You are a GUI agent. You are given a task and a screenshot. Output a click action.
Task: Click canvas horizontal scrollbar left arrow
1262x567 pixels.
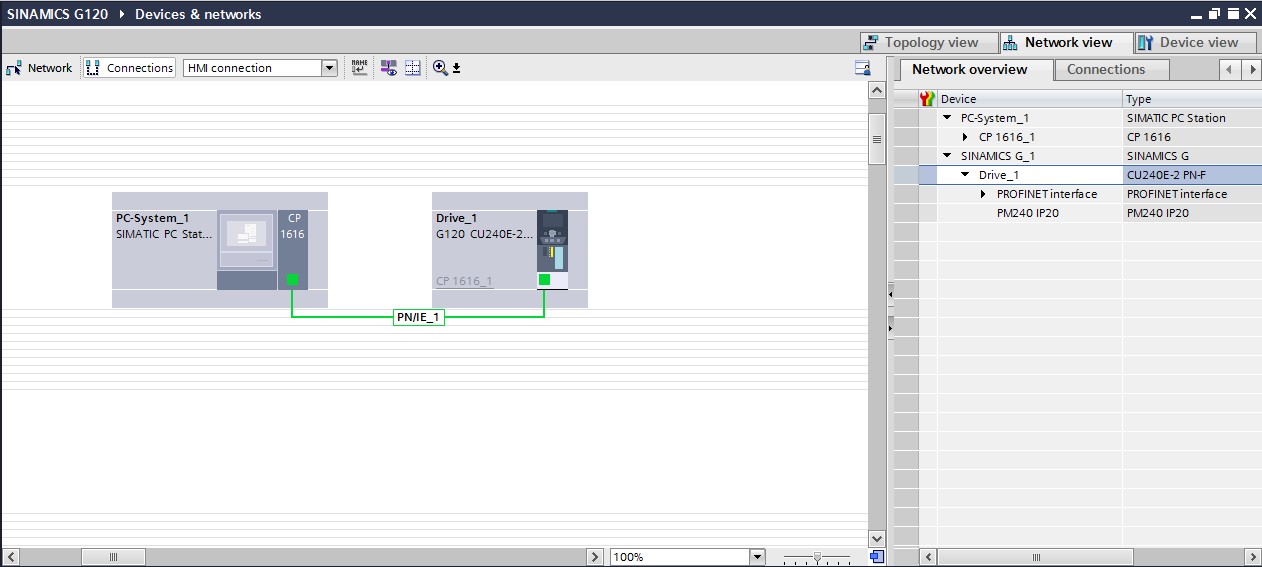[11, 557]
